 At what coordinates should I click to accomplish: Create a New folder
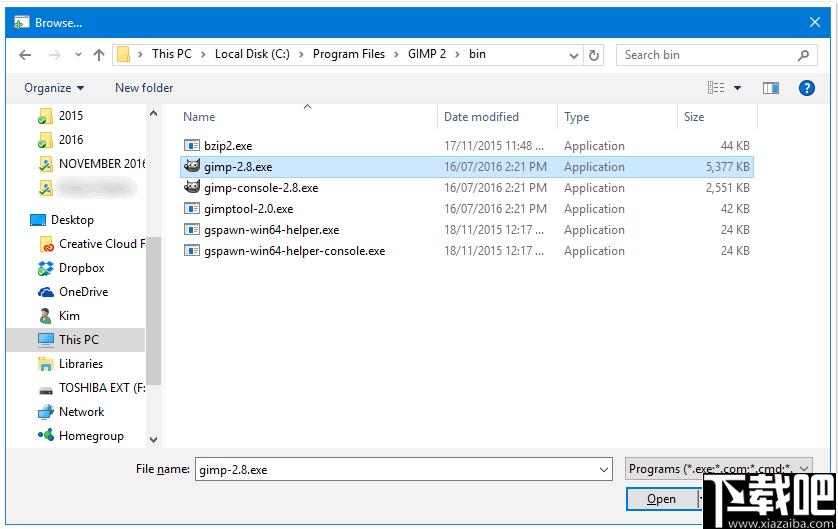click(x=144, y=88)
